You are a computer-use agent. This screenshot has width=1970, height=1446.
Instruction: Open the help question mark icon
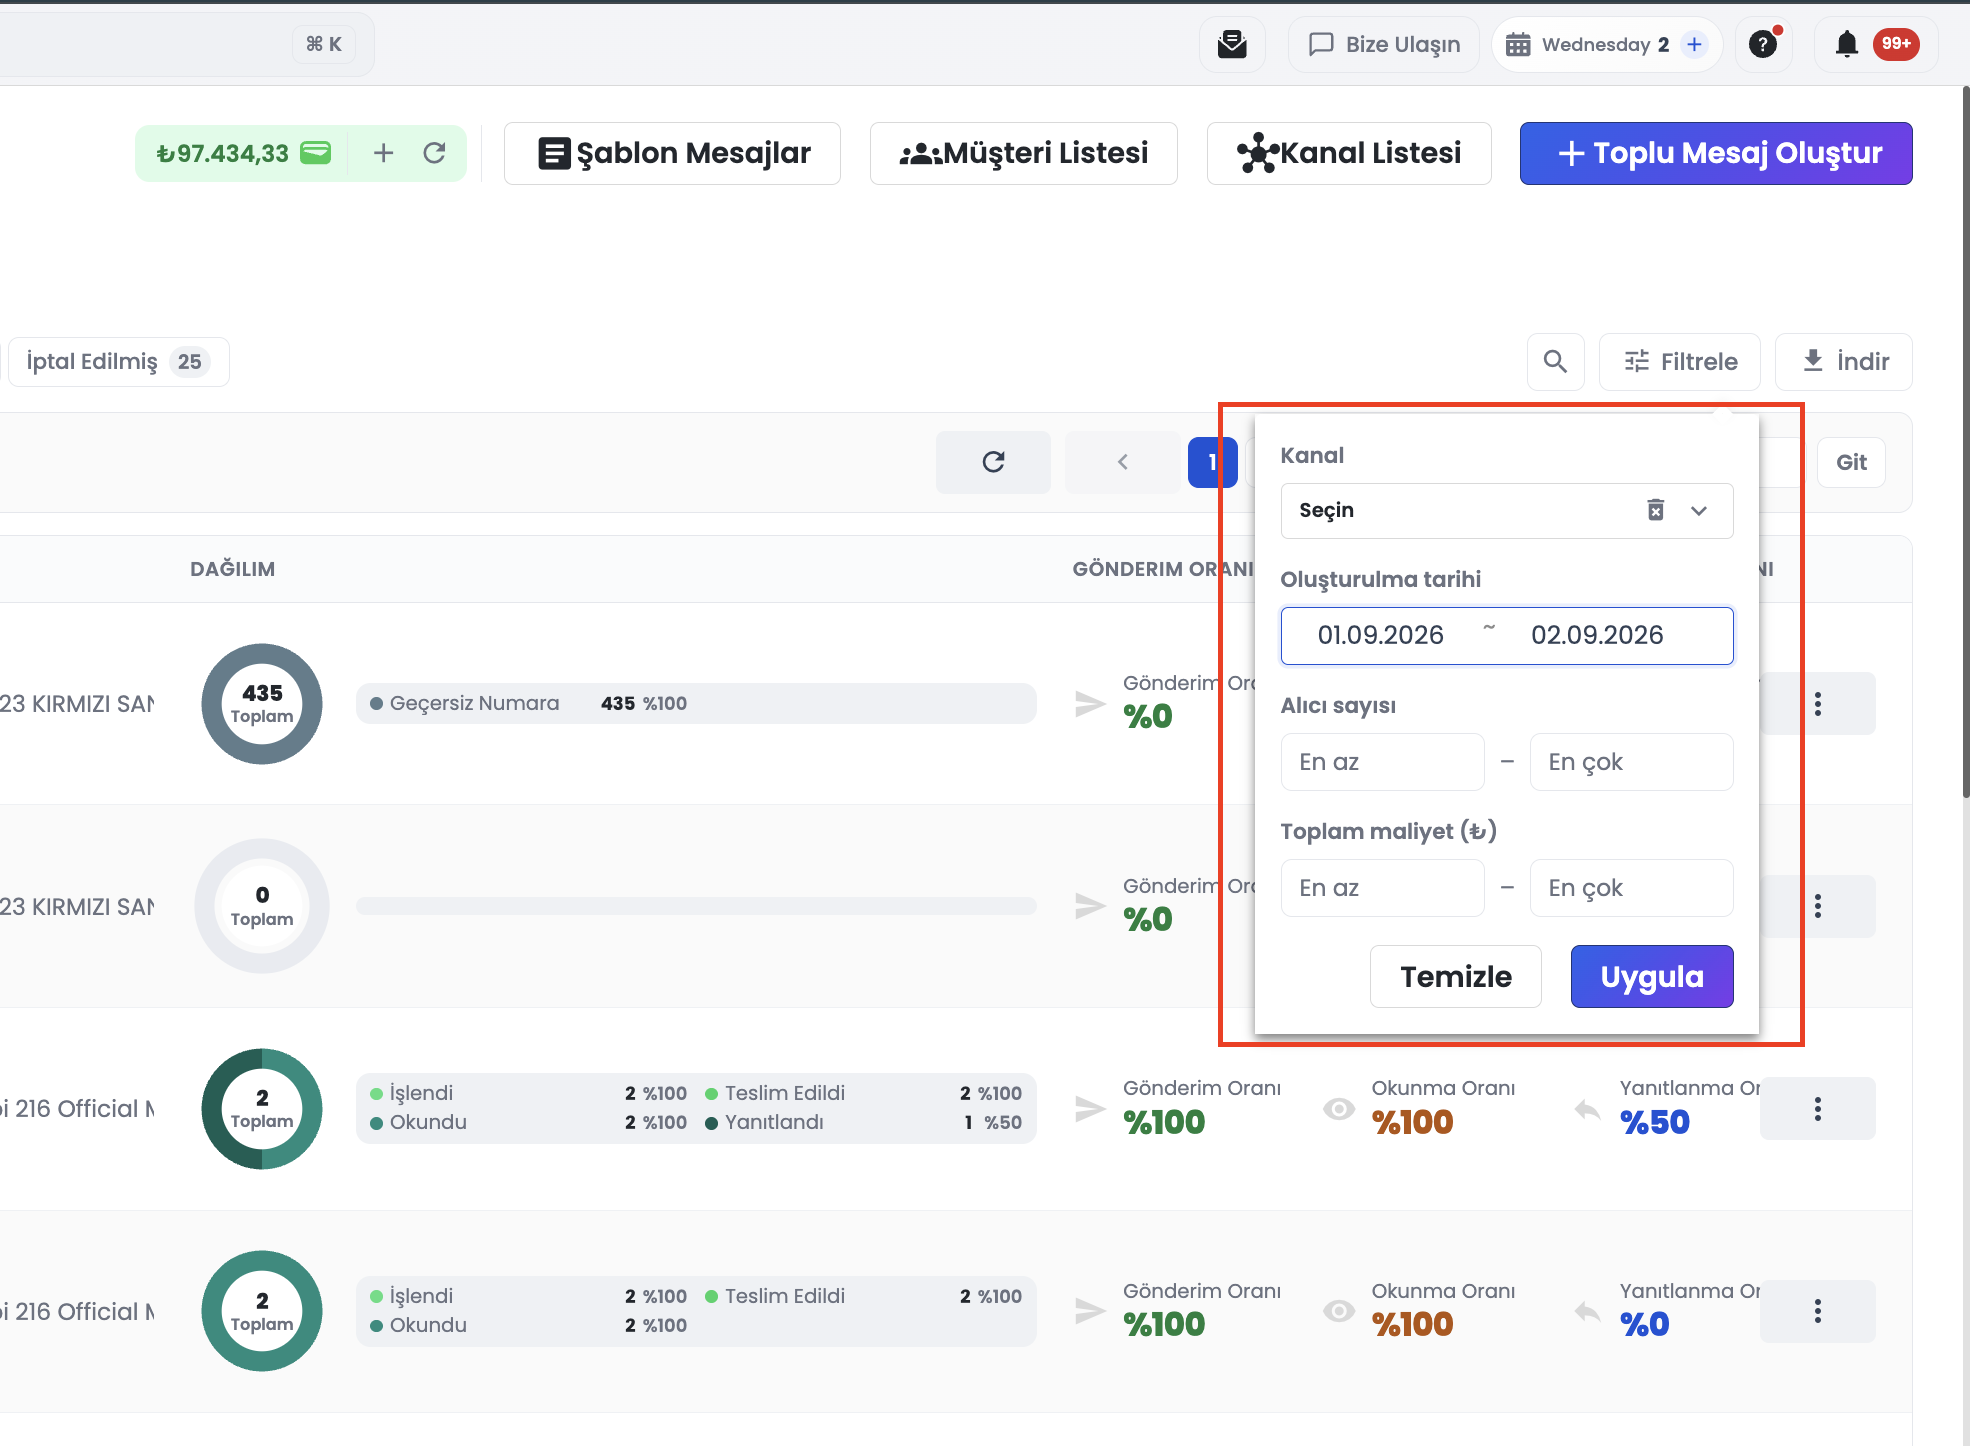1763,44
